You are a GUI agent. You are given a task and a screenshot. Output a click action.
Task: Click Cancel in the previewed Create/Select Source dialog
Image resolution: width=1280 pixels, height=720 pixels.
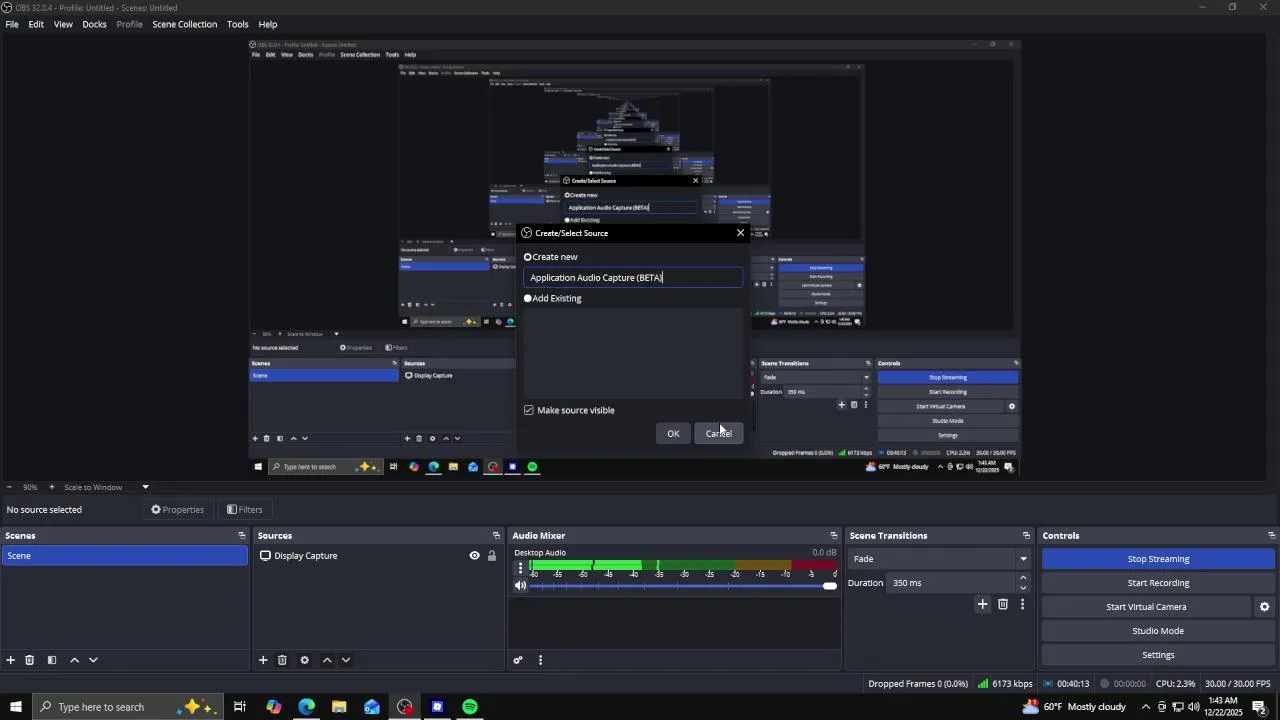(x=719, y=433)
